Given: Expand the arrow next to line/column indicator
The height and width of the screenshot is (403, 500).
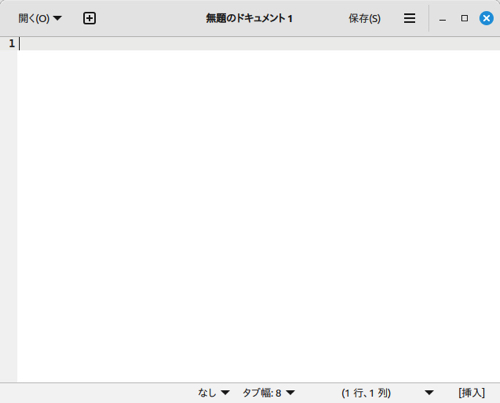Looking at the screenshot, I should tap(429, 393).
